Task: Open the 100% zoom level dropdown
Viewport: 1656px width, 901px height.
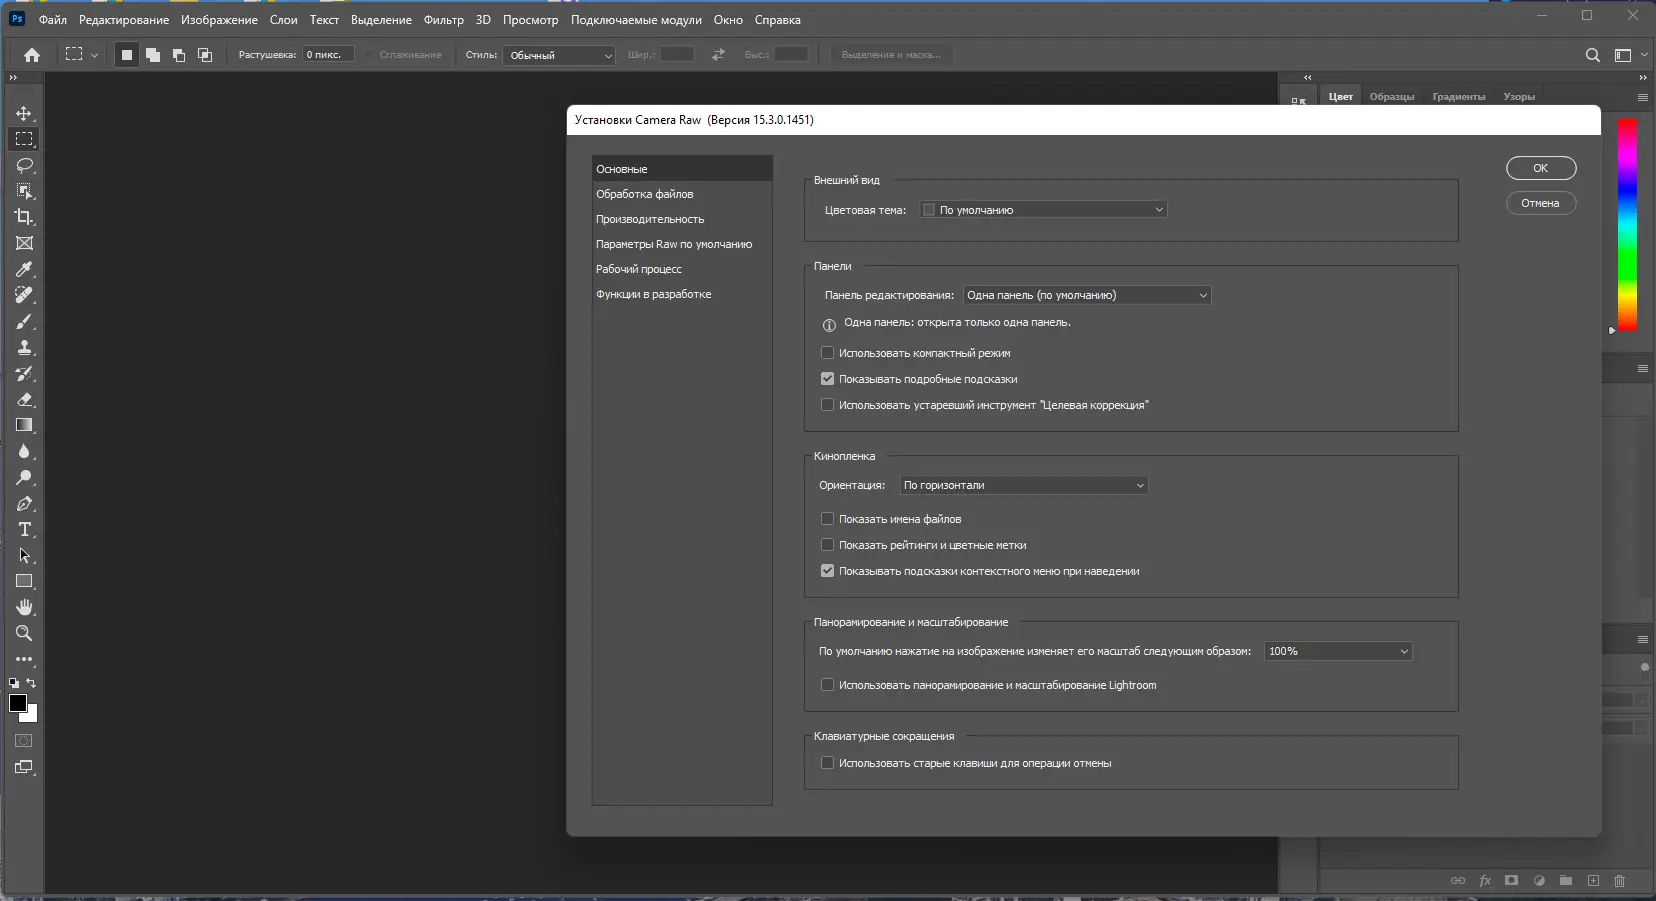Action: pyautogui.click(x=1338, y=651)
